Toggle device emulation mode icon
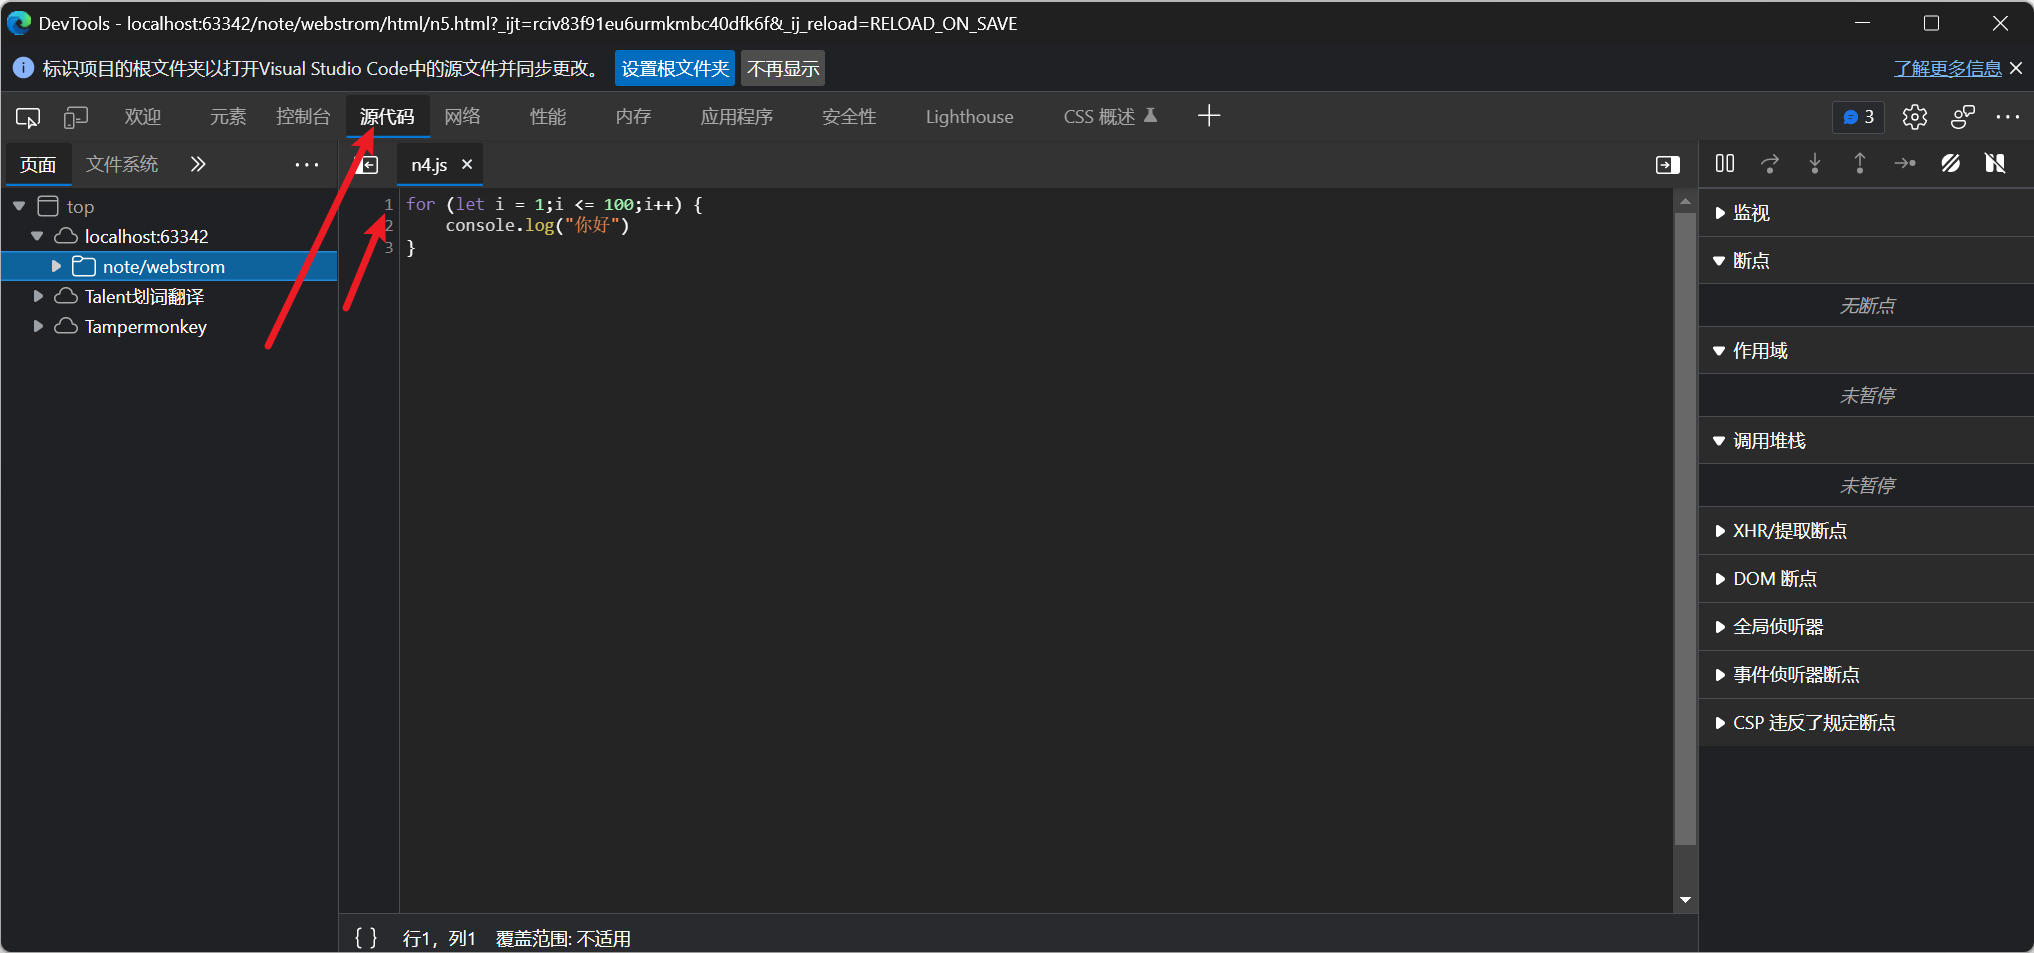 [x=76, y=117]
